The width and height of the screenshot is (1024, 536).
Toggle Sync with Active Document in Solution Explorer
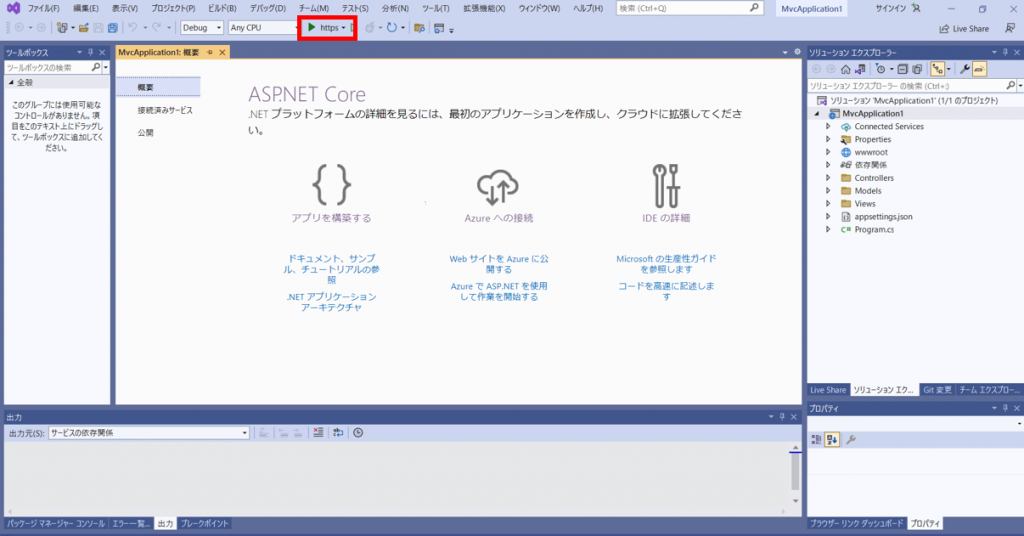pos(938,69)
